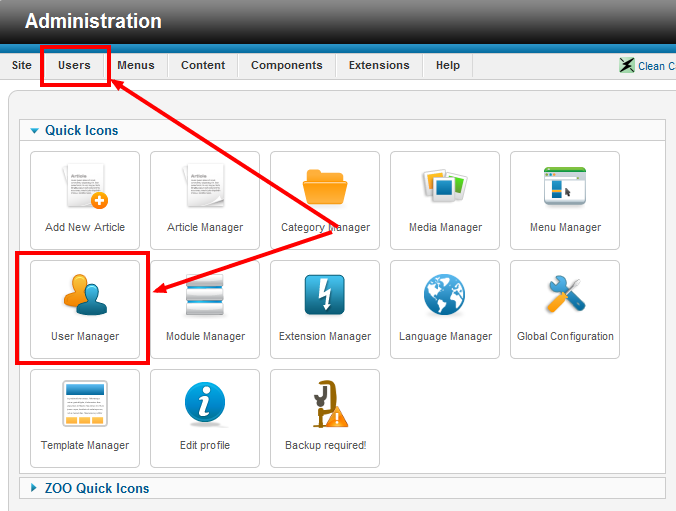The image size is (676, 511).
Task: Click the Template Manager label
Action: click(85, 445)
